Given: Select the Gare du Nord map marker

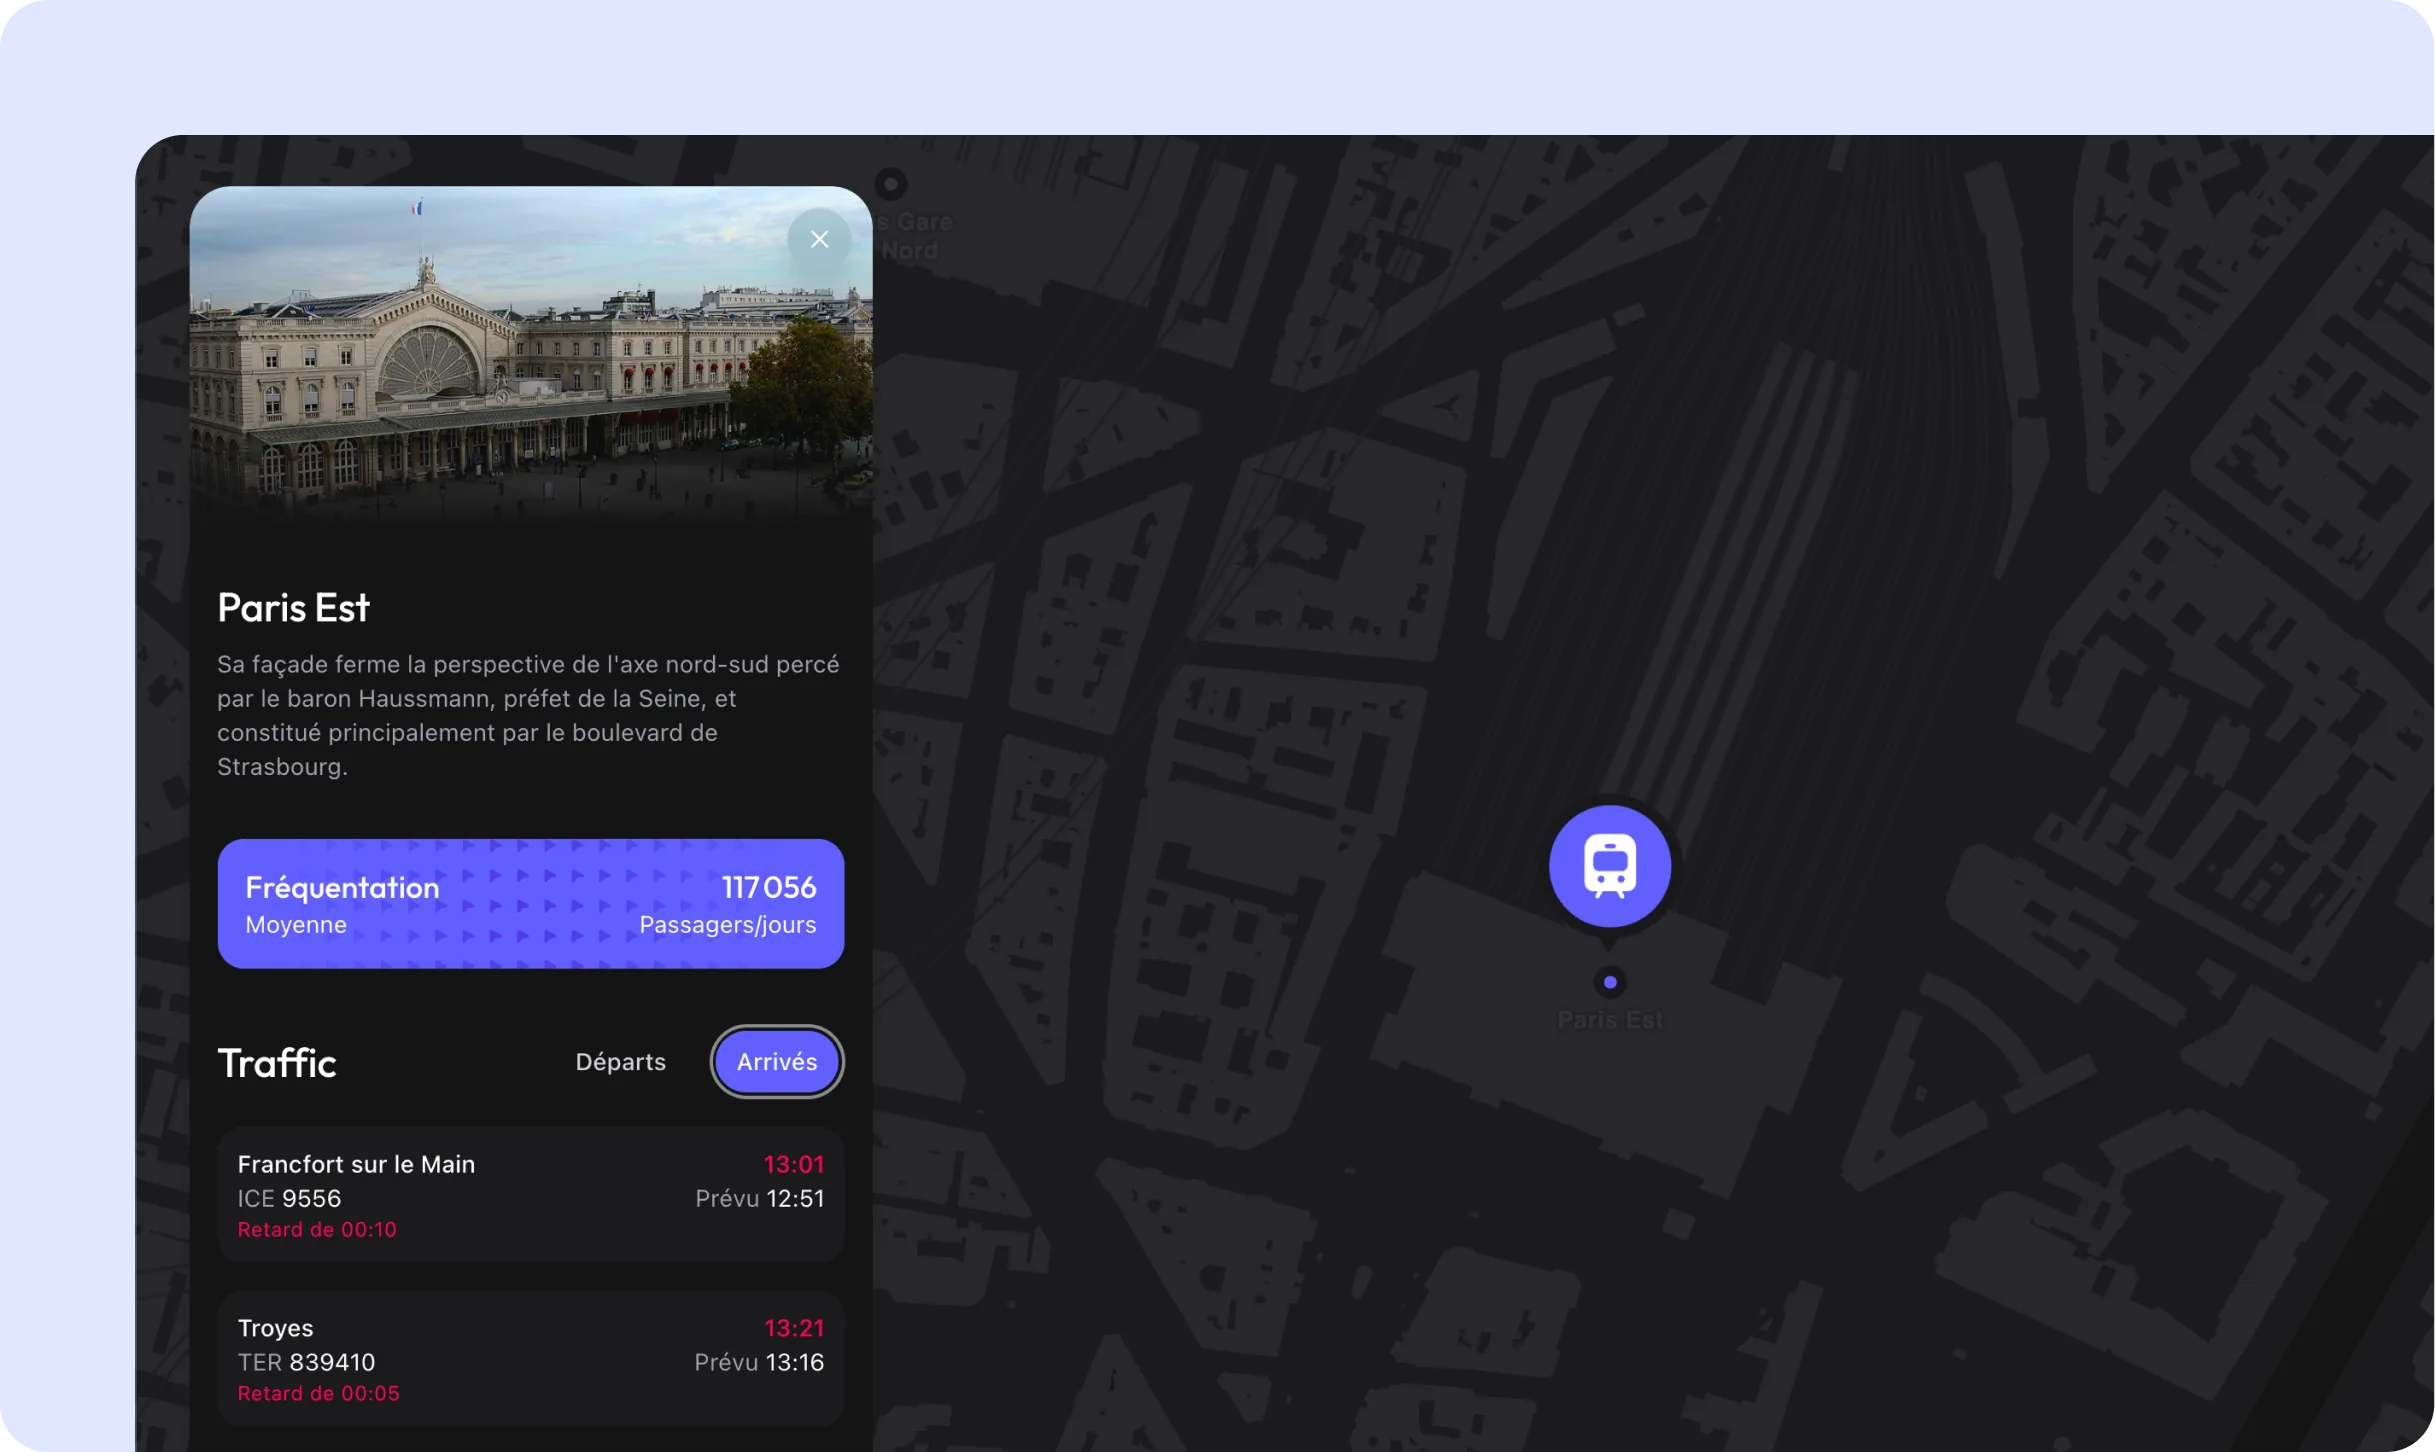Looking at the screenshot, I should coord(890,184).
